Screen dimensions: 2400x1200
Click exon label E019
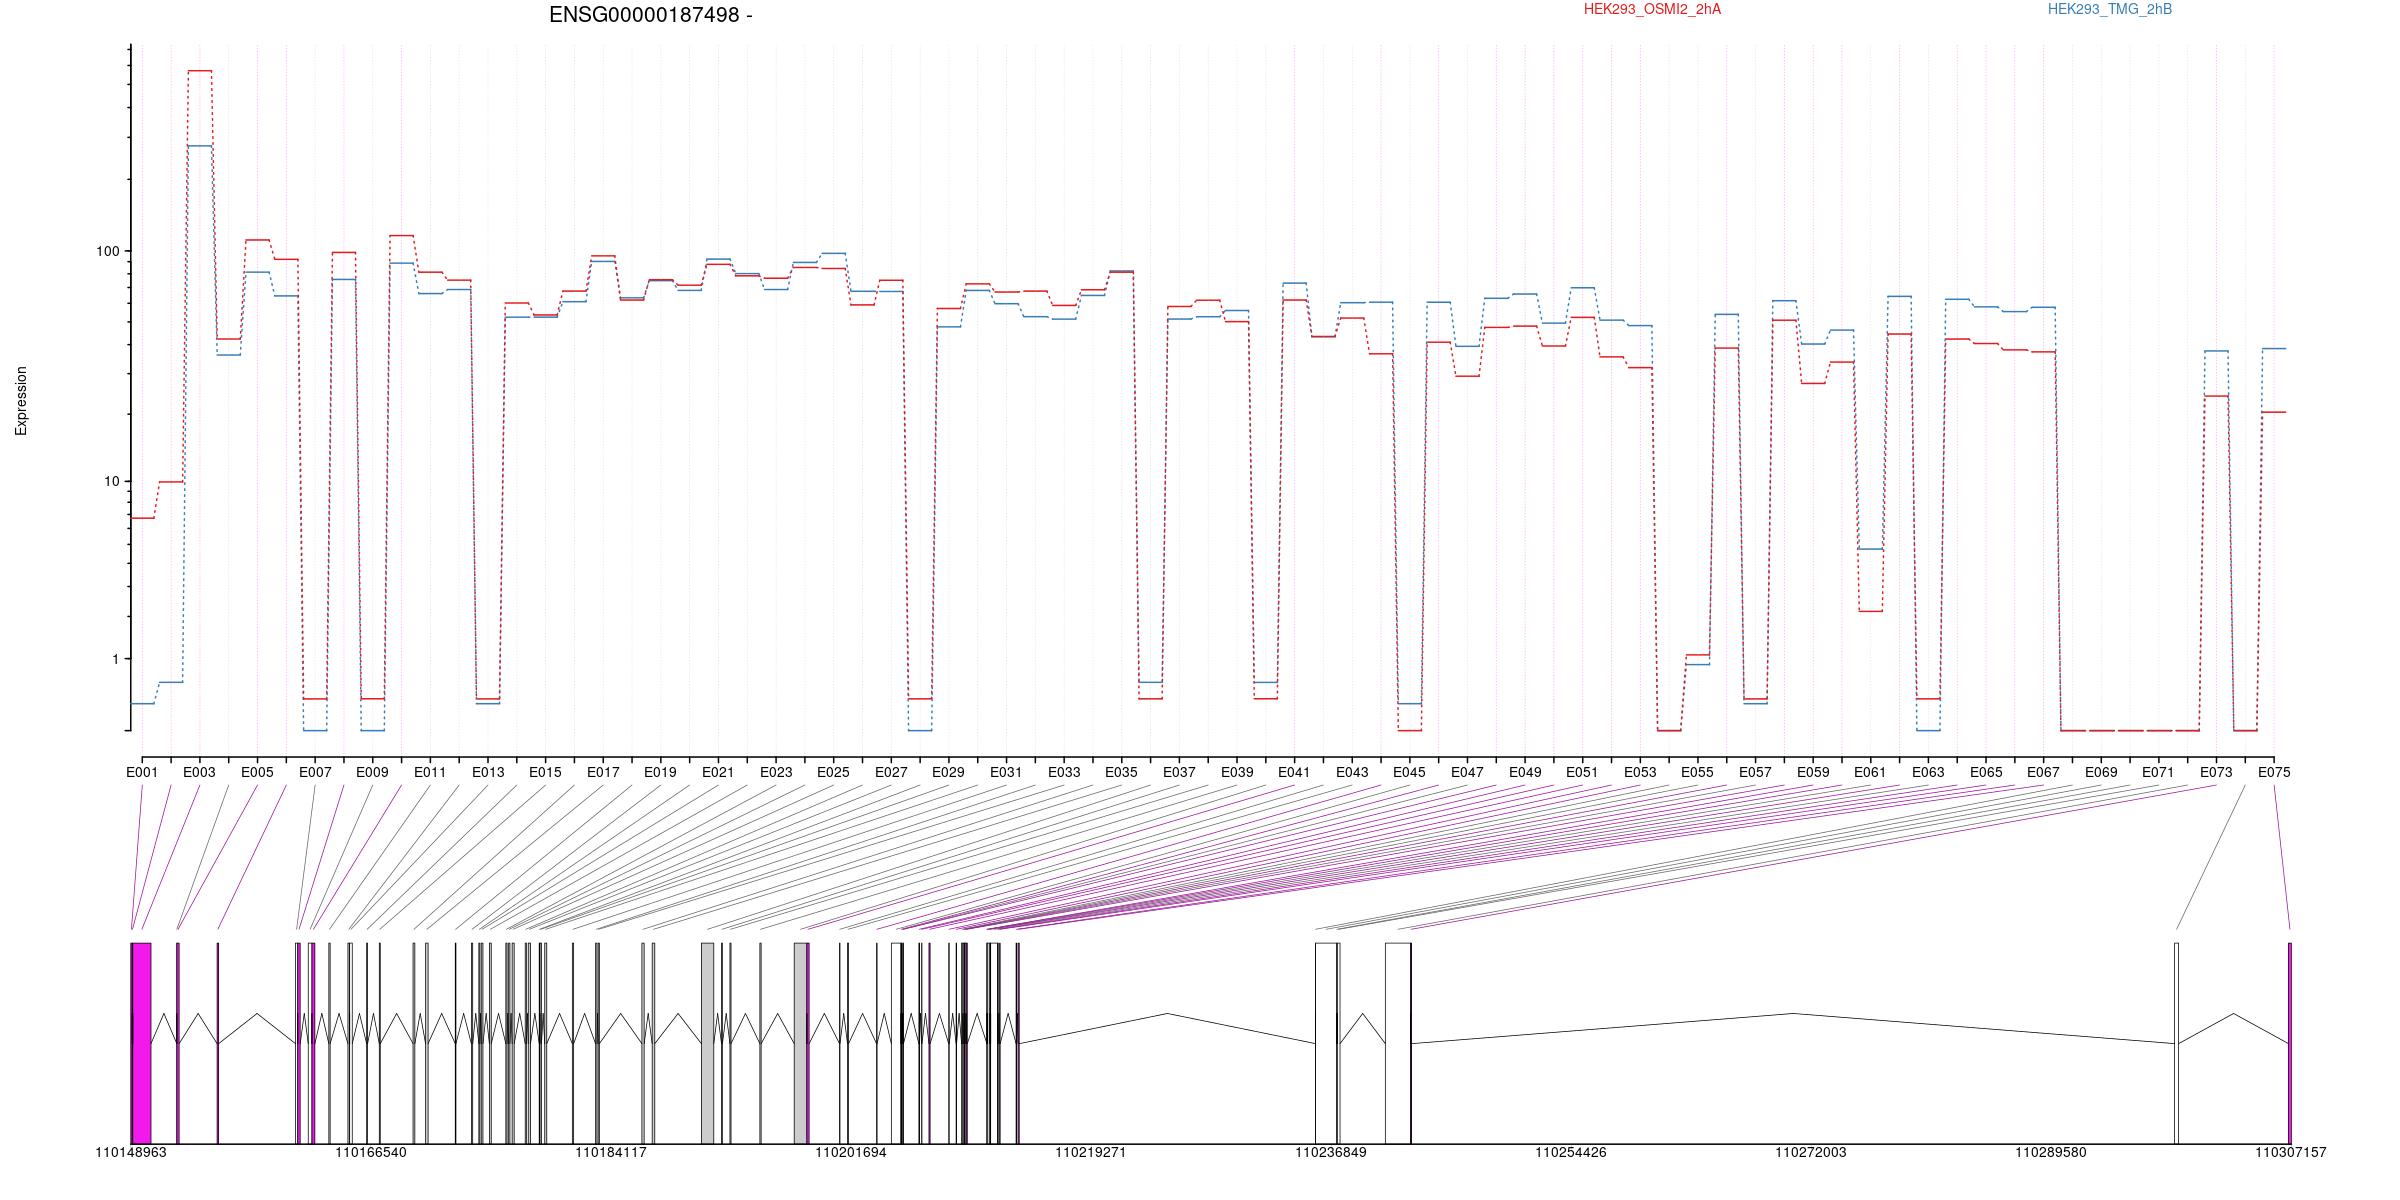tap(660, 772)
